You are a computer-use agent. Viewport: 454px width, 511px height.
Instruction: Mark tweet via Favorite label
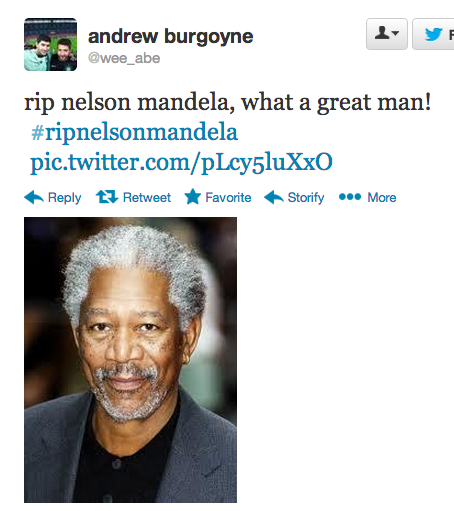[228, 197]
